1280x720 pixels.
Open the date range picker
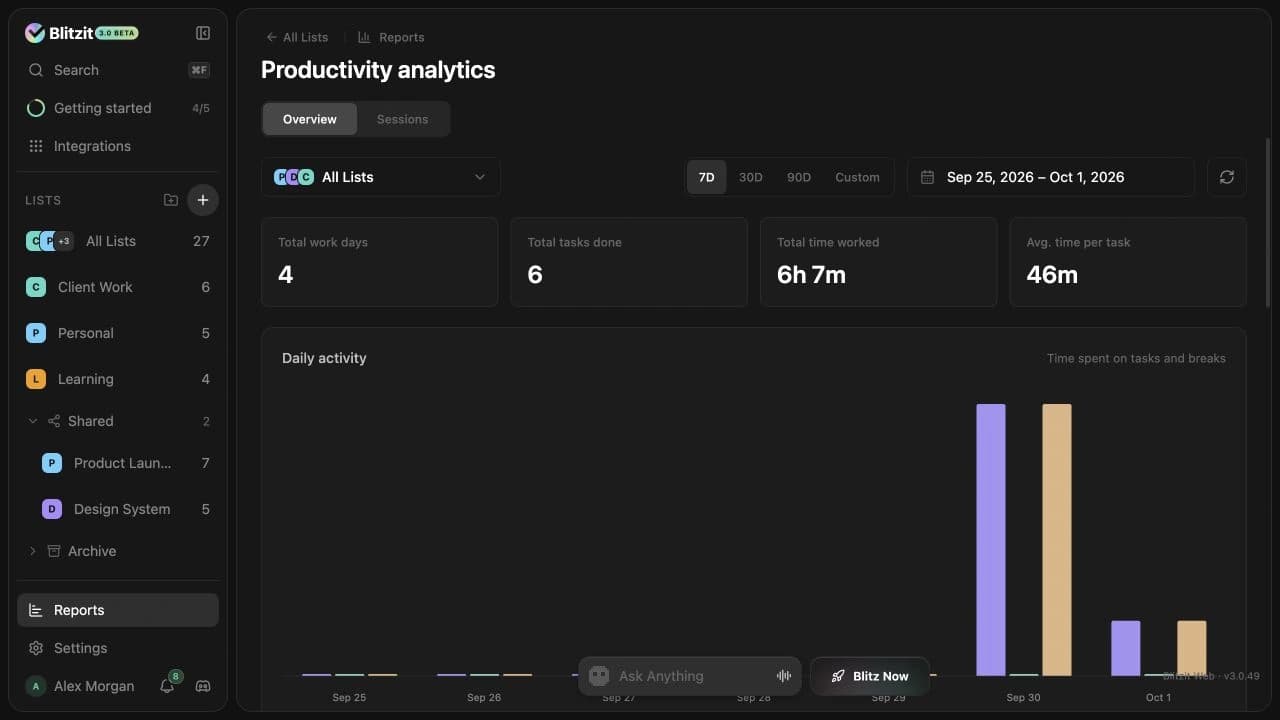pos(1051,177)
